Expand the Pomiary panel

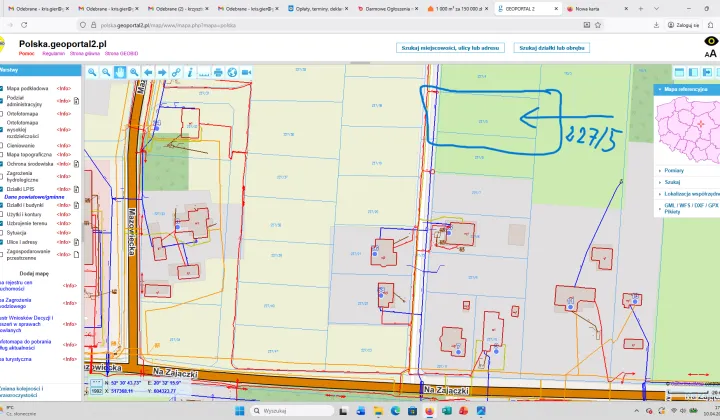(x=677, y=170)
